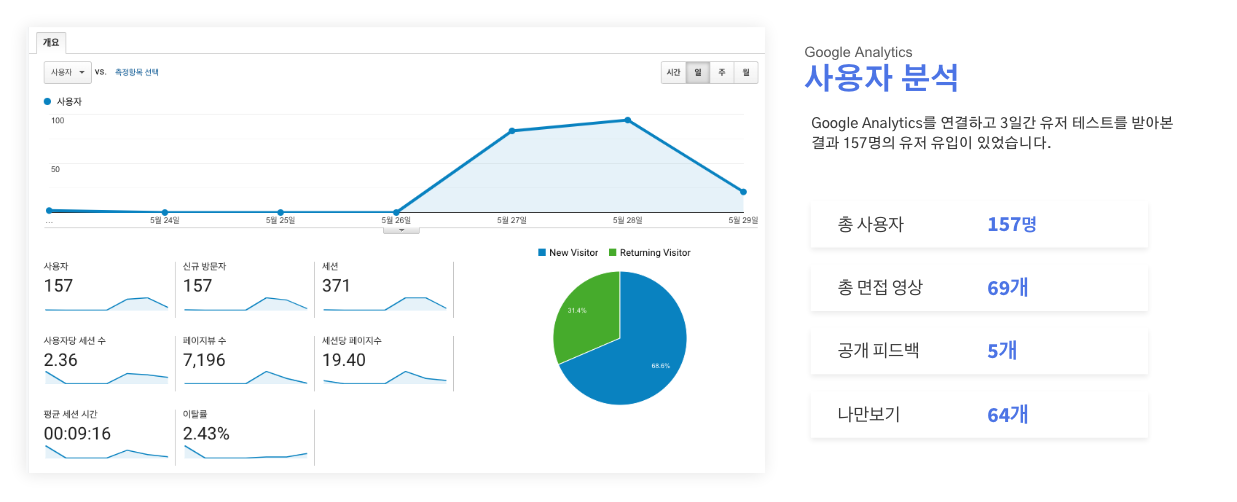
Task: Click the 공개 피드백 5개 card
Action: click(x=979, y=351)
